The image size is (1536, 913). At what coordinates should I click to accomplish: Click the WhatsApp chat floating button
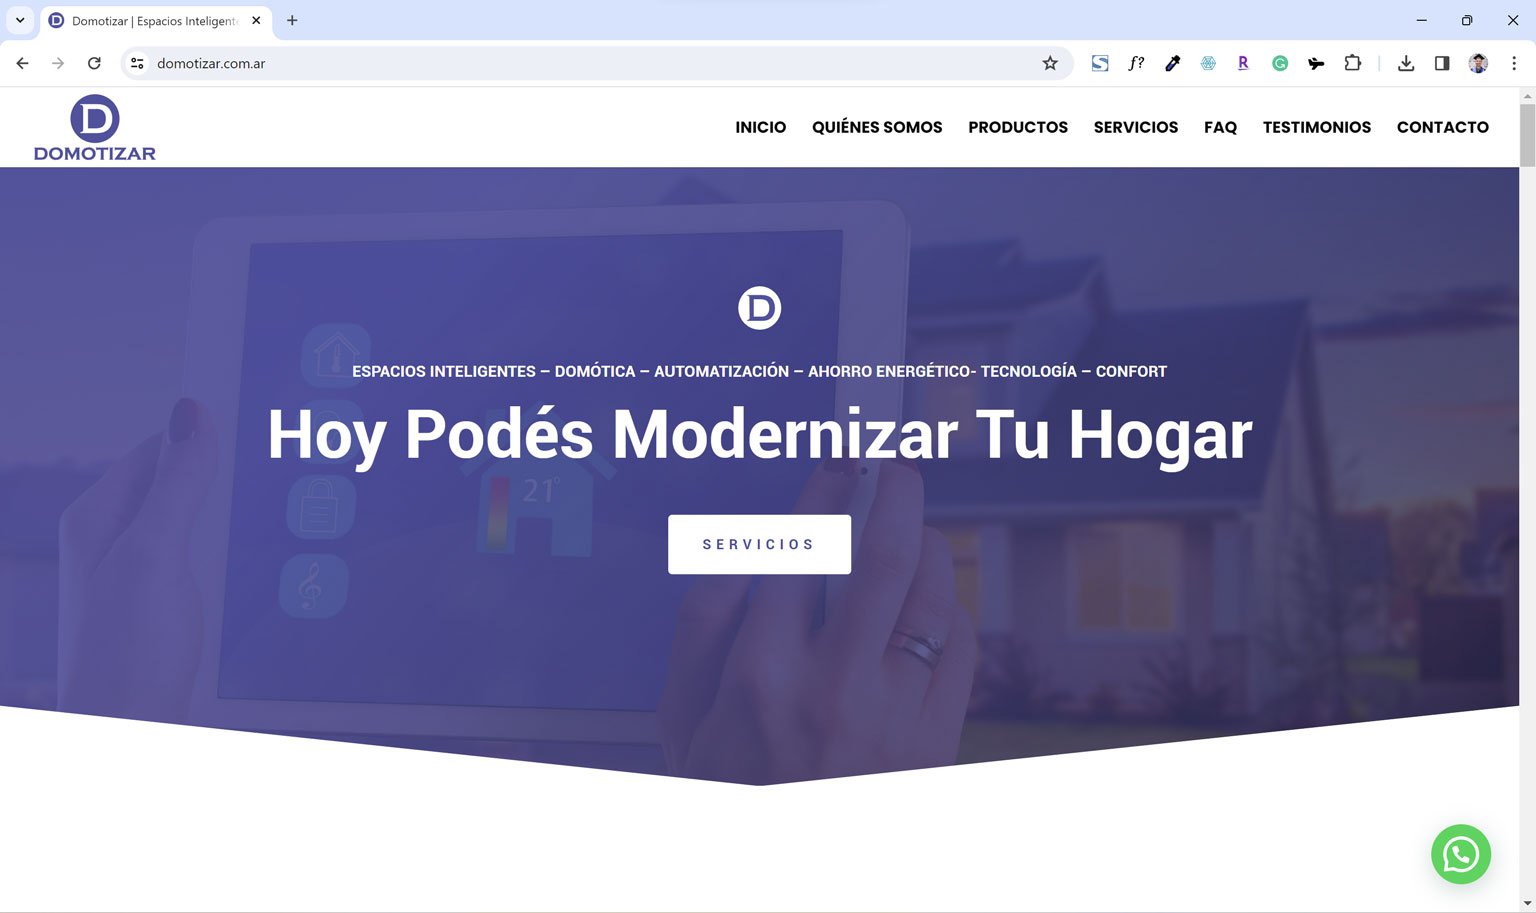click(1460, 854)
